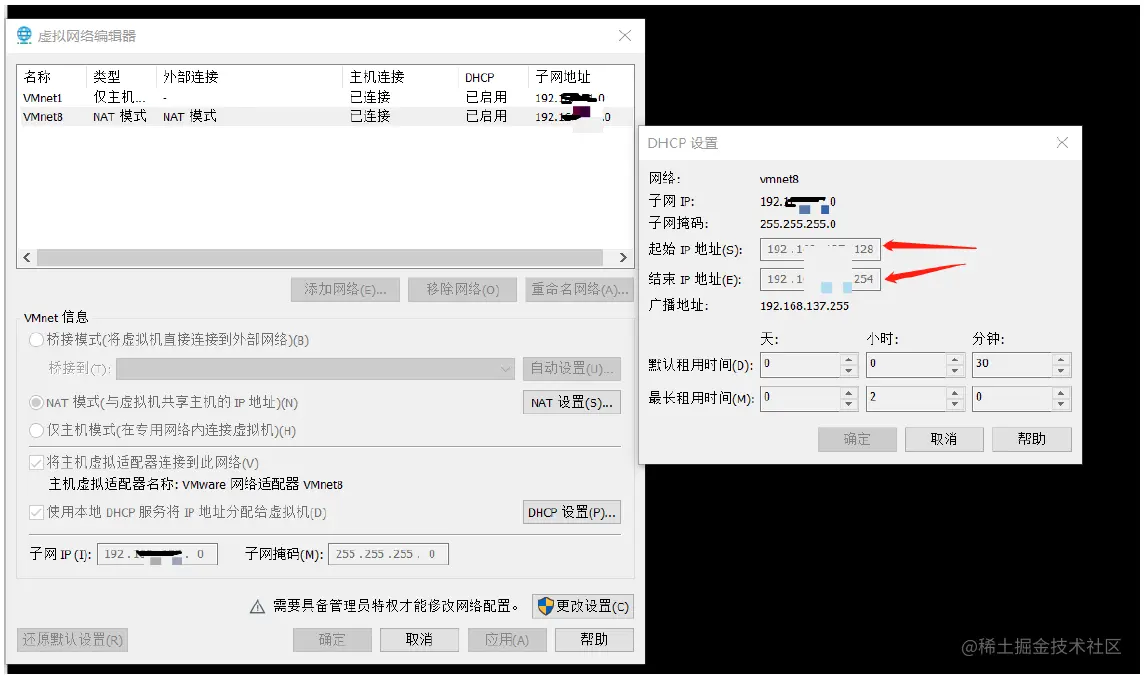
Task: Open DHCP 设置(P)... button
Action: point(572,513)
